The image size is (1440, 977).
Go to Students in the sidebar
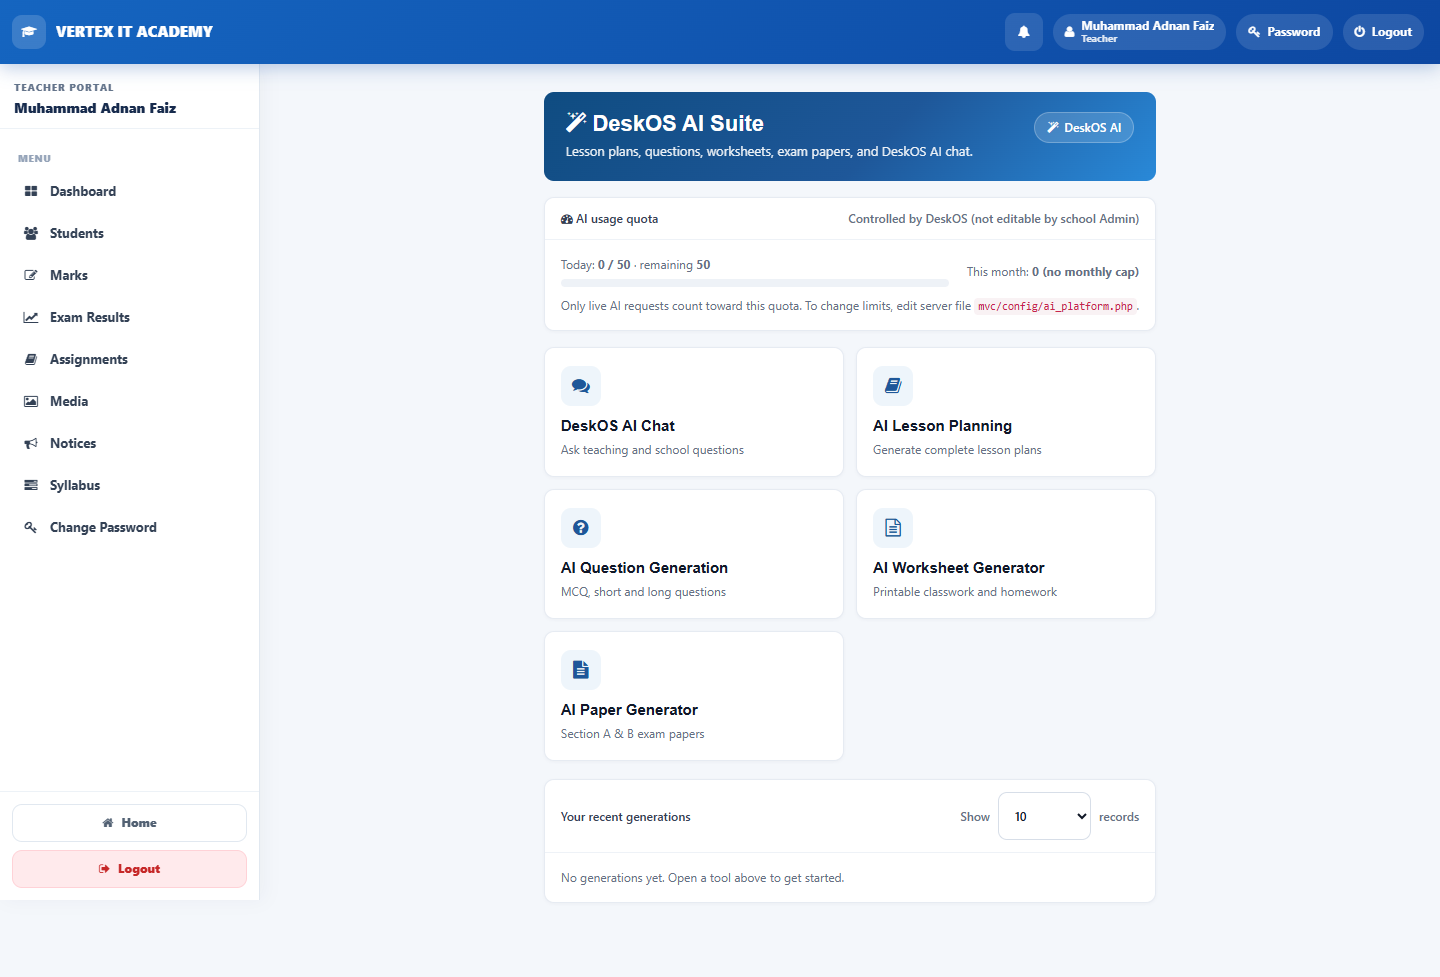[x=130, y=233]
